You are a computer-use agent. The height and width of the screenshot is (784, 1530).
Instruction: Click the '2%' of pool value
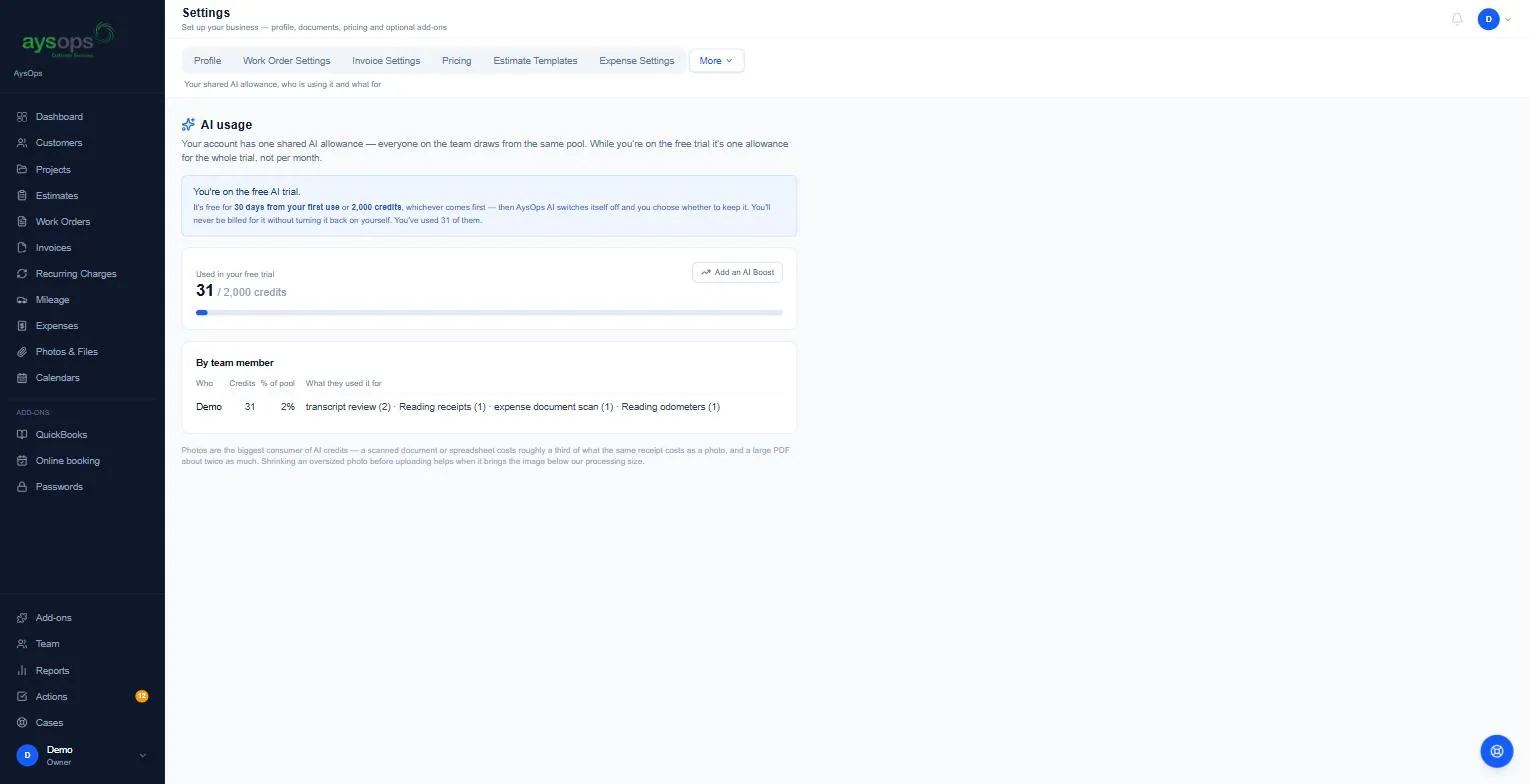pyautogui.click(x=288, y=407)
